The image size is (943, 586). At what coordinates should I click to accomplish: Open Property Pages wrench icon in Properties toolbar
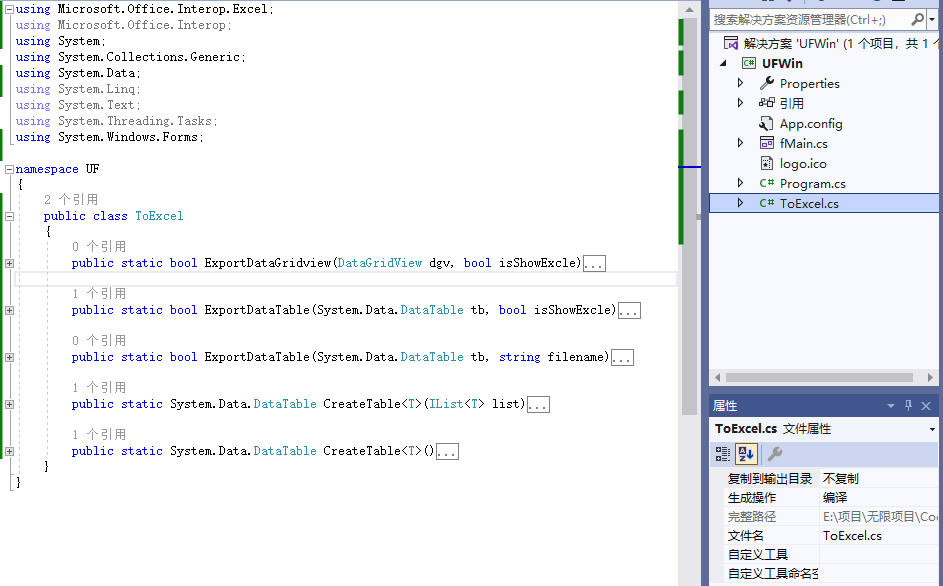pyautogui.click(x=774, y=454)
